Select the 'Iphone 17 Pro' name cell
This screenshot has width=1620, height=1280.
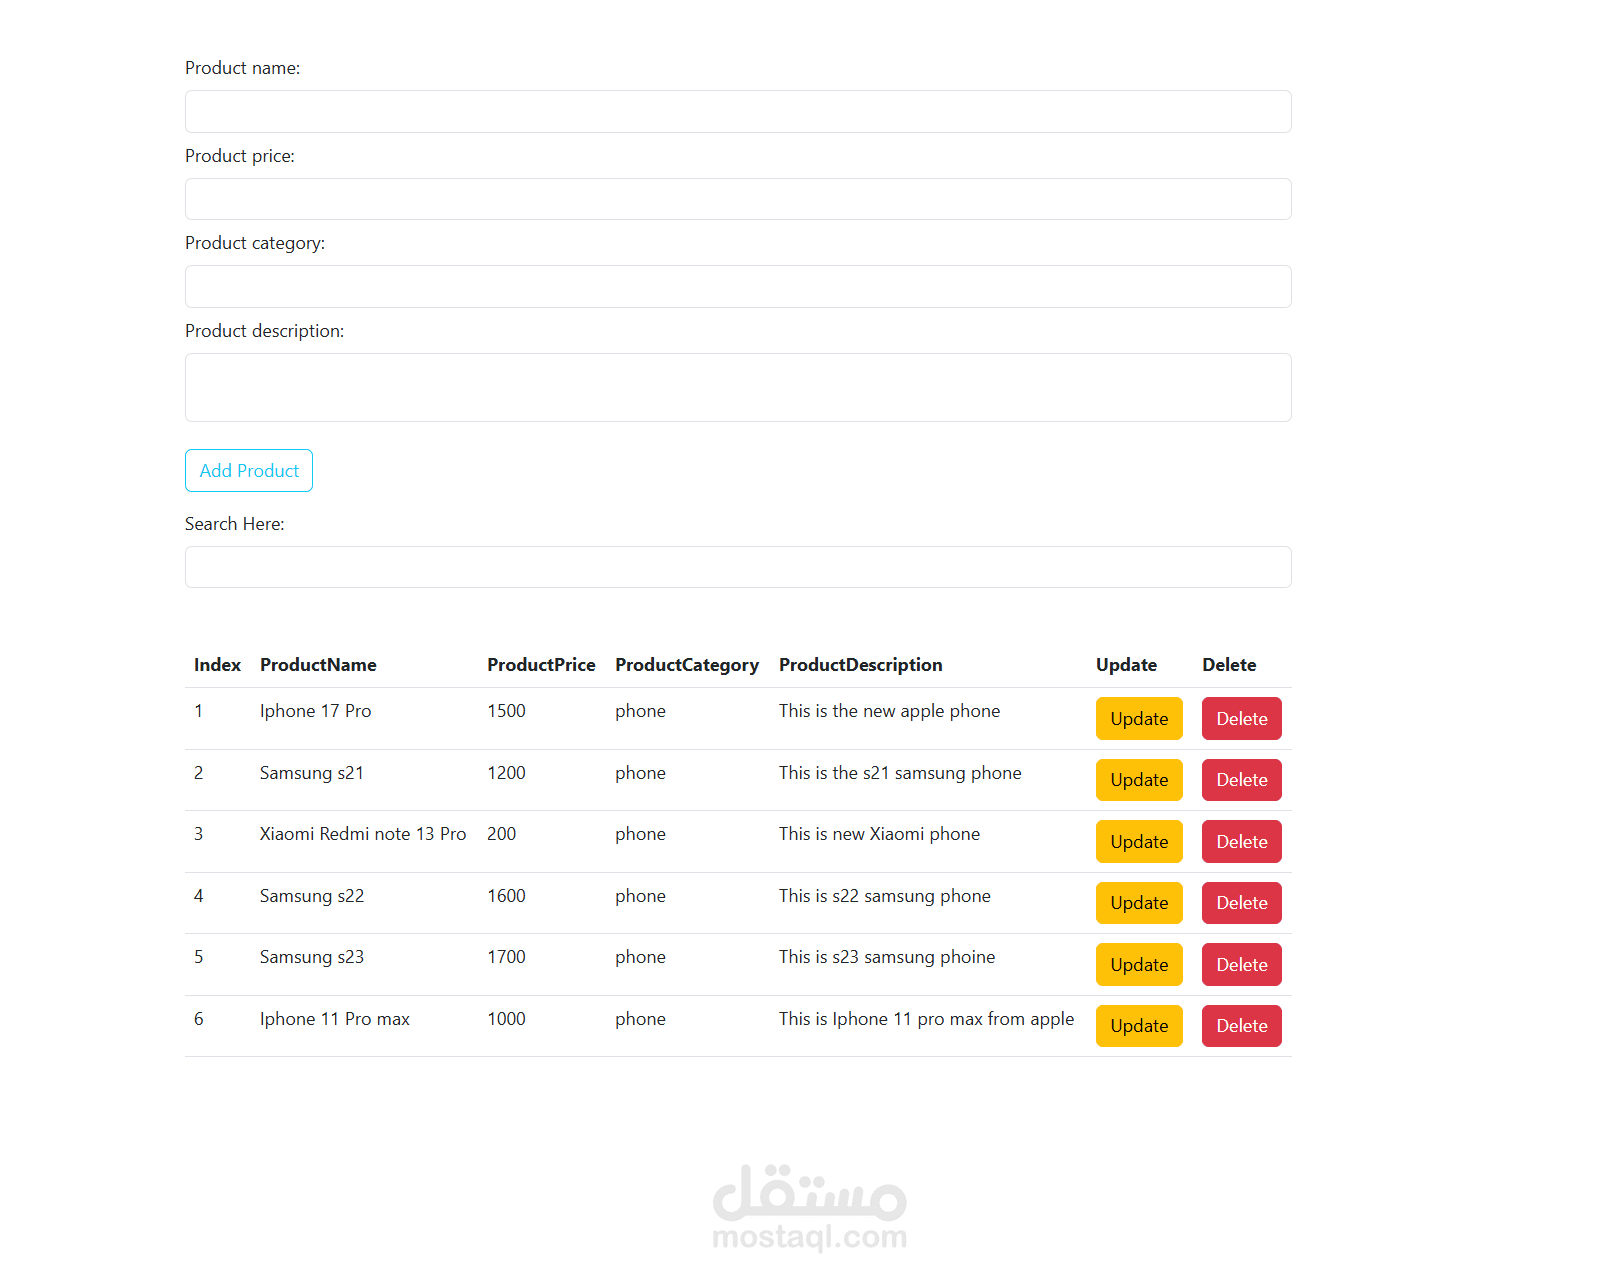315,711
